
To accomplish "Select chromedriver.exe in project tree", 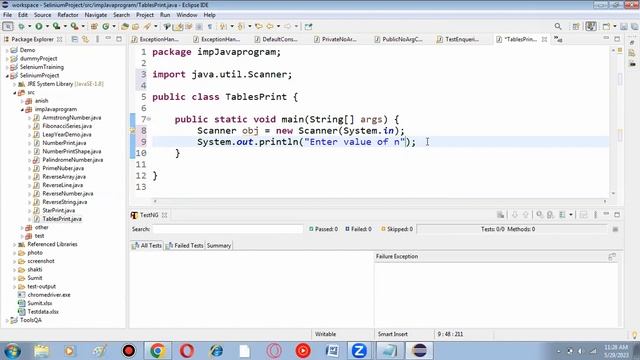I will click(x=49, y=295).
